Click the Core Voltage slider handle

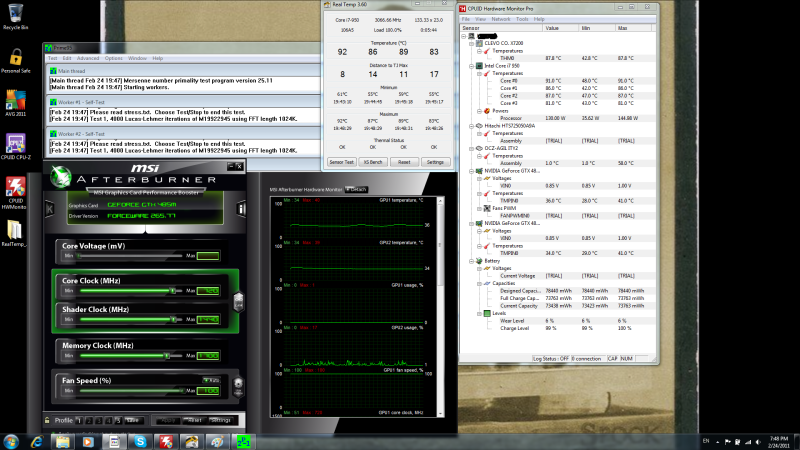tap(79, 256)
